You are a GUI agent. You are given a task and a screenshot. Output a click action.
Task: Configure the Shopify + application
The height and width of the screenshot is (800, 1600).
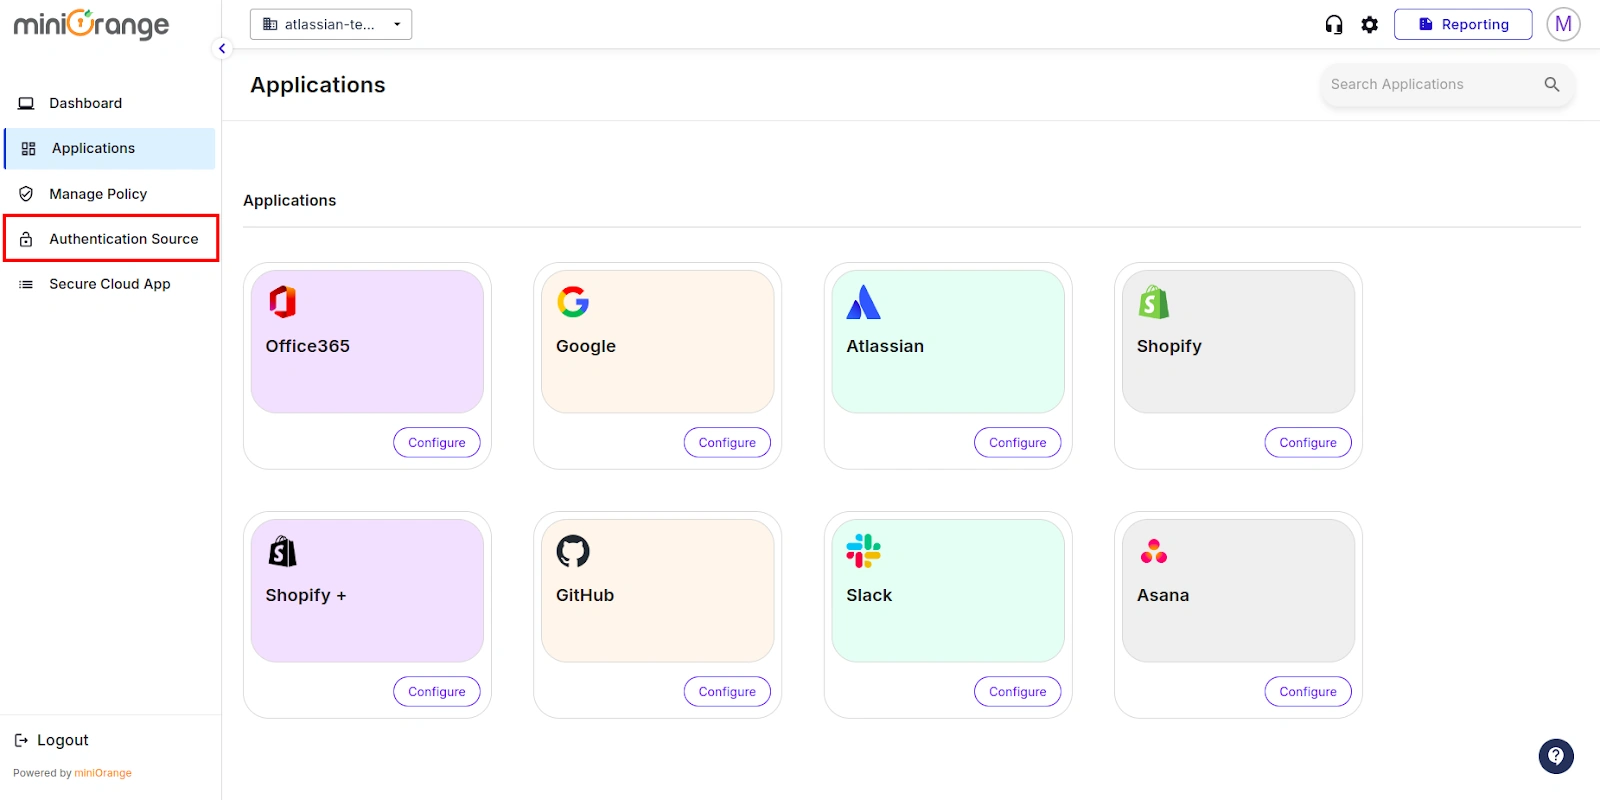point(437,691)
